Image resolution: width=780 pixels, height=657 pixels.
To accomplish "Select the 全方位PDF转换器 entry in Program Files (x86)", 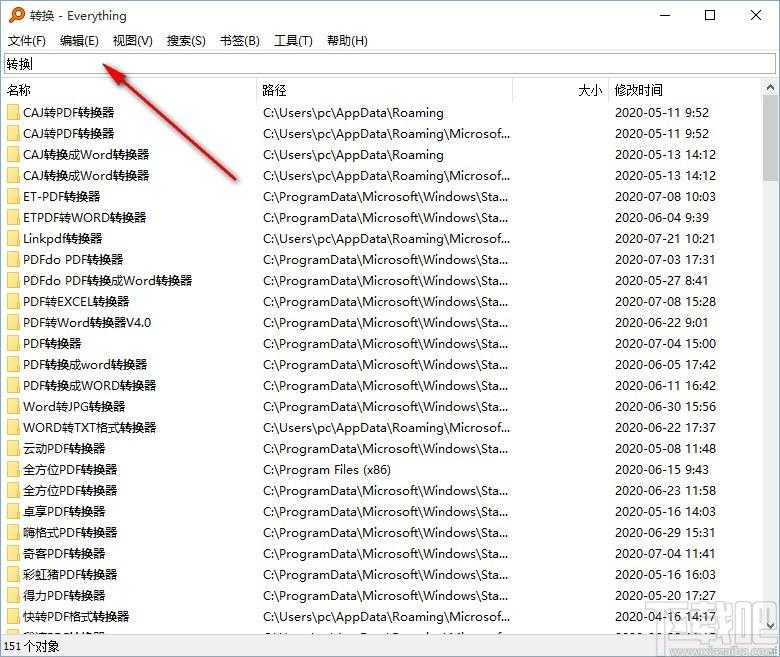I will (x=70, y=469).
